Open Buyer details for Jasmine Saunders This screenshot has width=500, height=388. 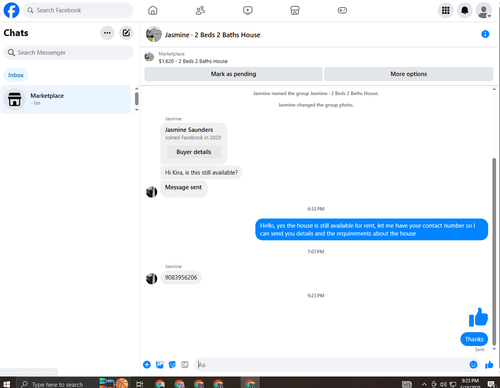pos(194,152)
